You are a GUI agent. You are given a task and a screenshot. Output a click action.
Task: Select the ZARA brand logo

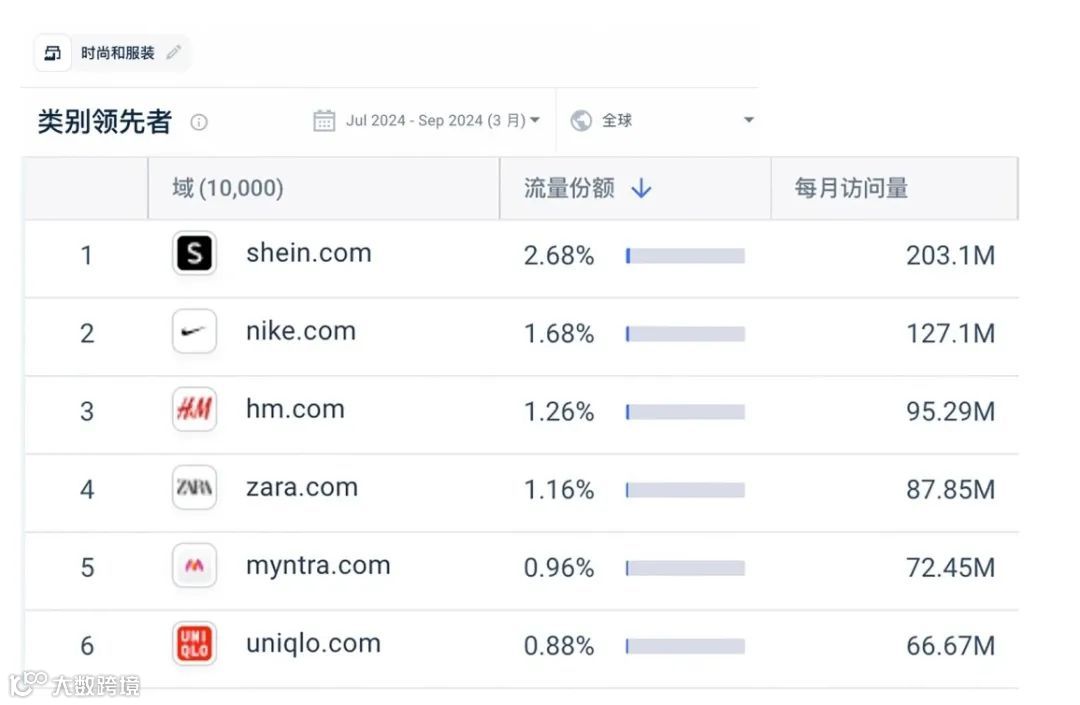[194, 487]
